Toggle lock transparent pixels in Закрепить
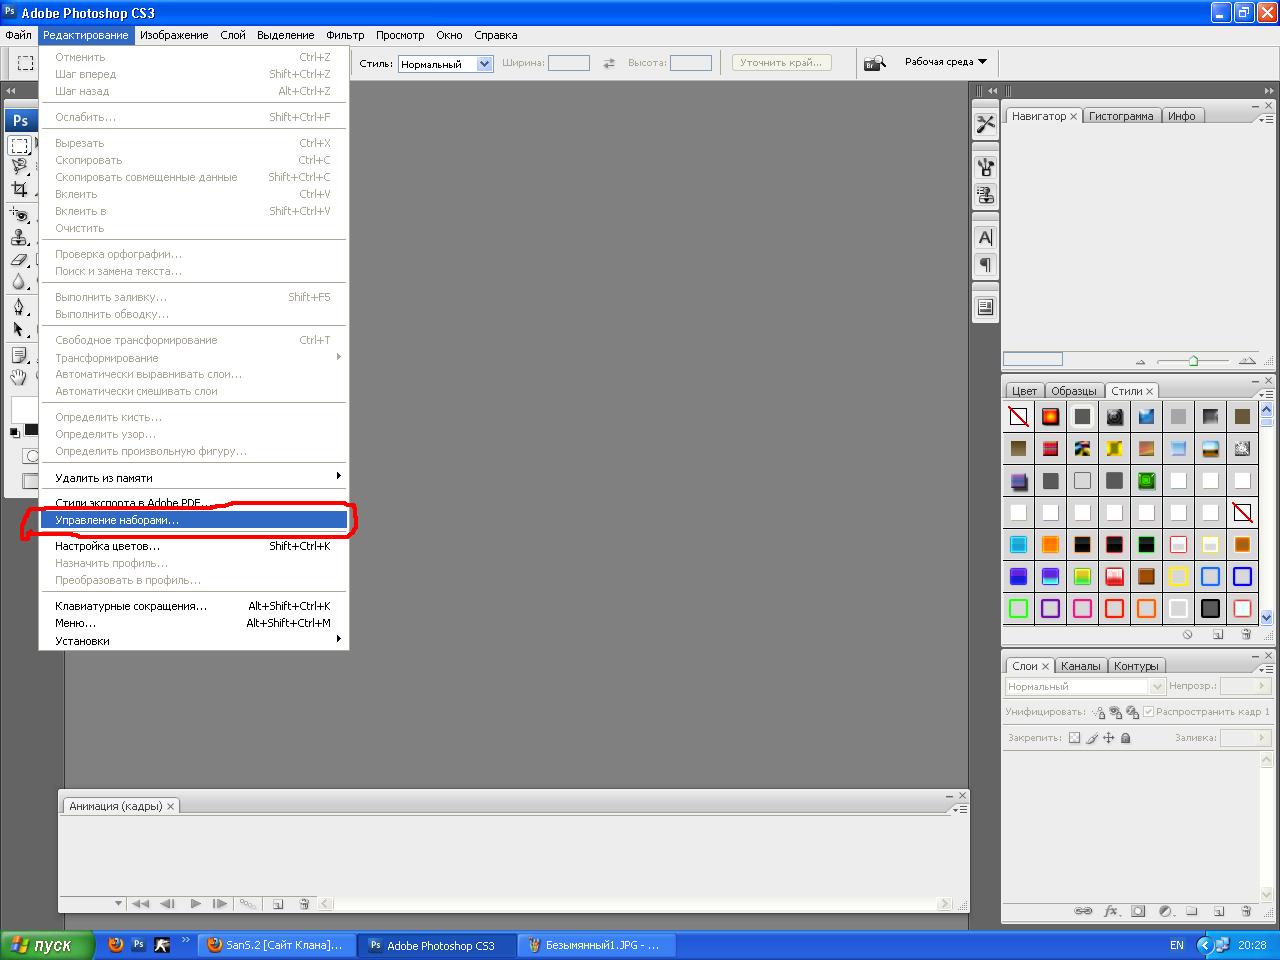The width and height of the screenshot is (1280, 960). [1074, 738]
